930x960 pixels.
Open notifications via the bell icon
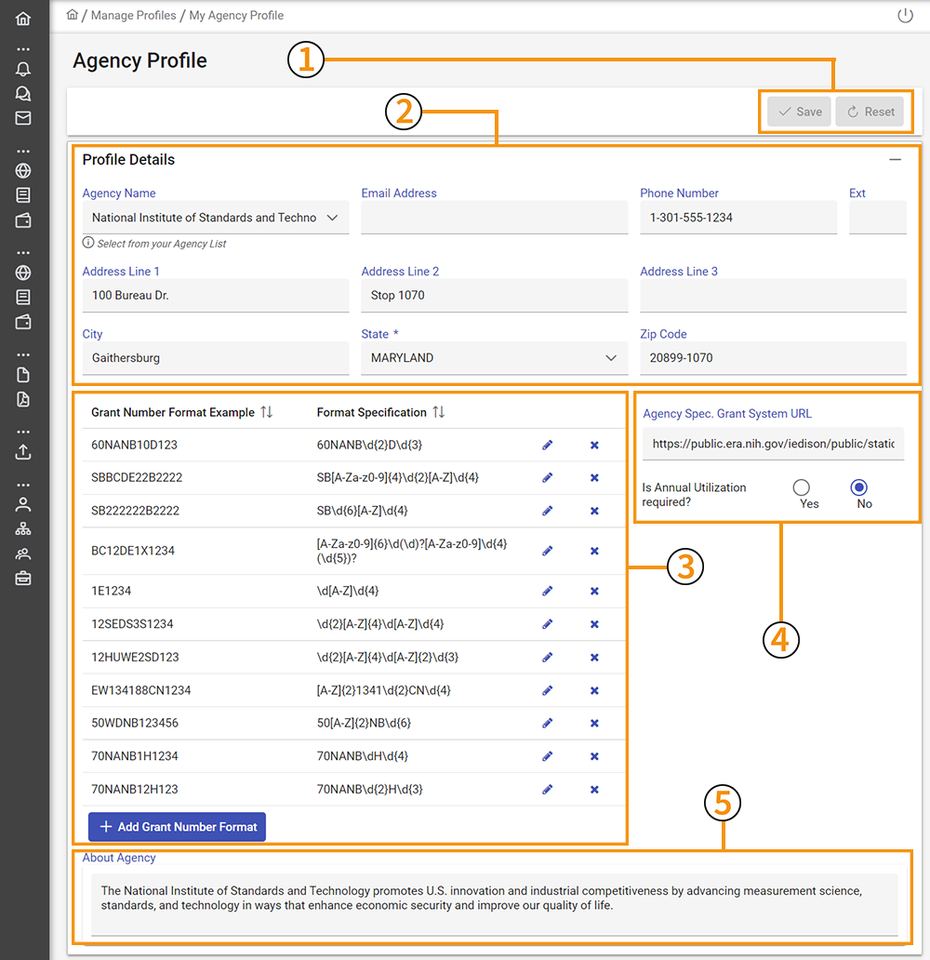pos(23,68)
